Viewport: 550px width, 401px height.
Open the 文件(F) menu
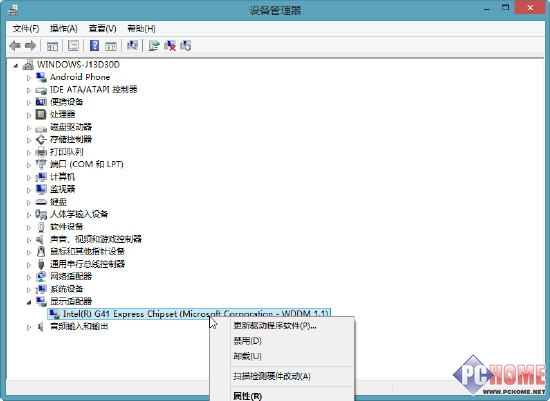pyautogui.click(x=26, y=28)
